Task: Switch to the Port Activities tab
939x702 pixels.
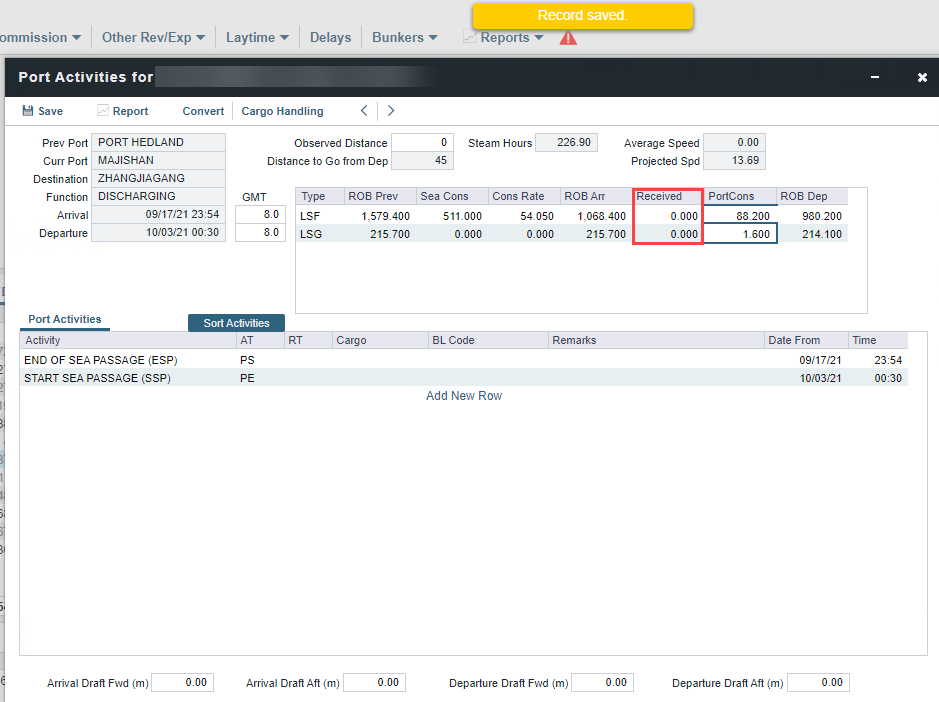Action: 65,320
